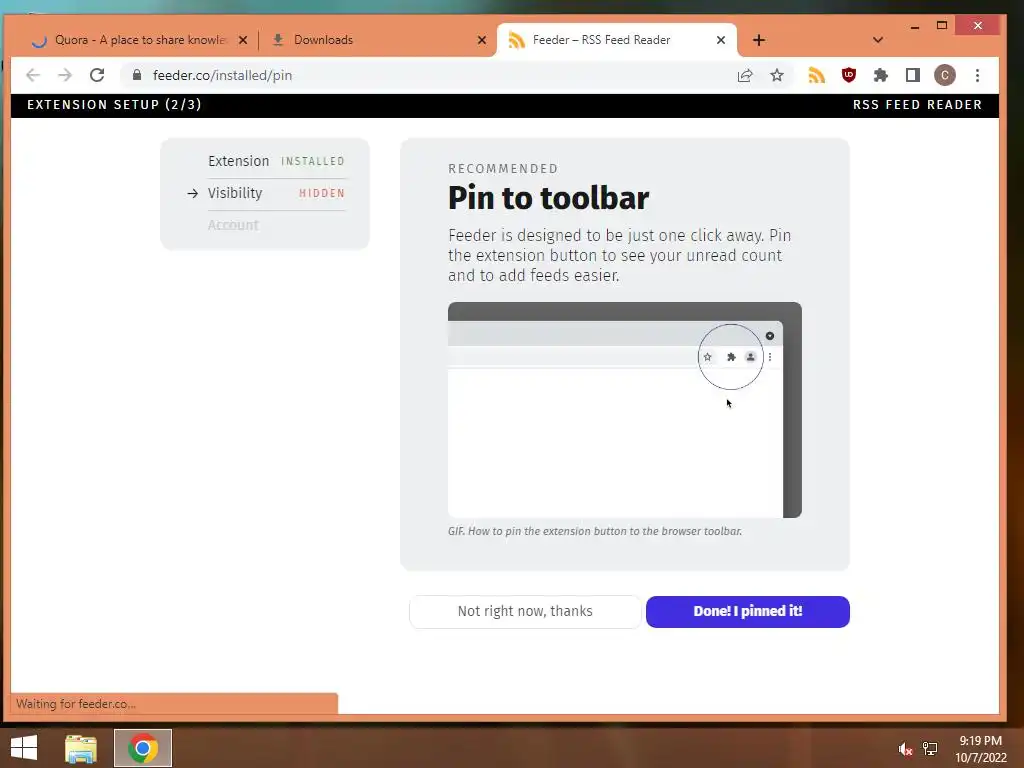Image resolution: width=1024 pixels, height=768 pixels.
Task: Click the INSTALLED status label
Action: [312, 161]
